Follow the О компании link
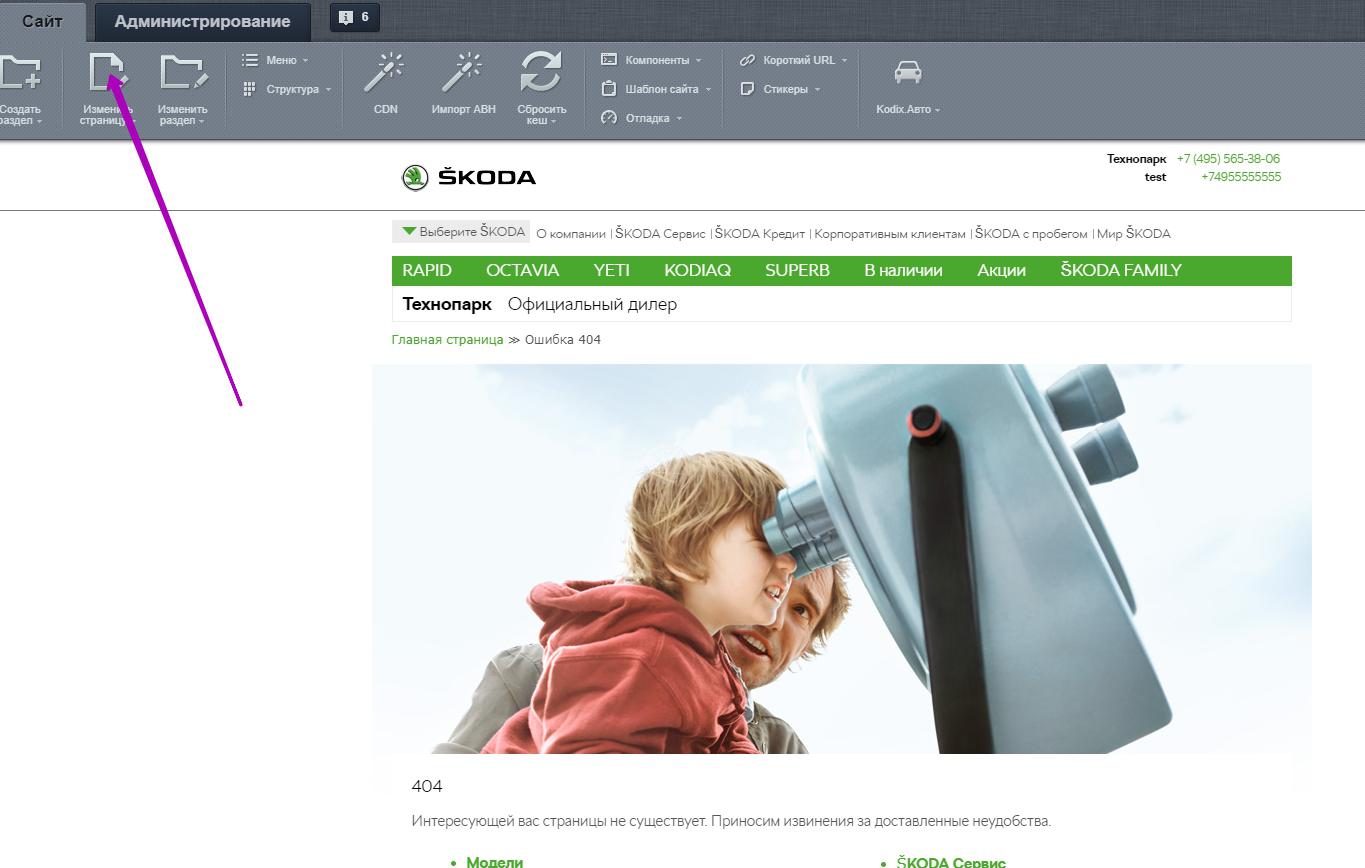The height and width of the screenshot is (868, 1365). coord(571,234)
